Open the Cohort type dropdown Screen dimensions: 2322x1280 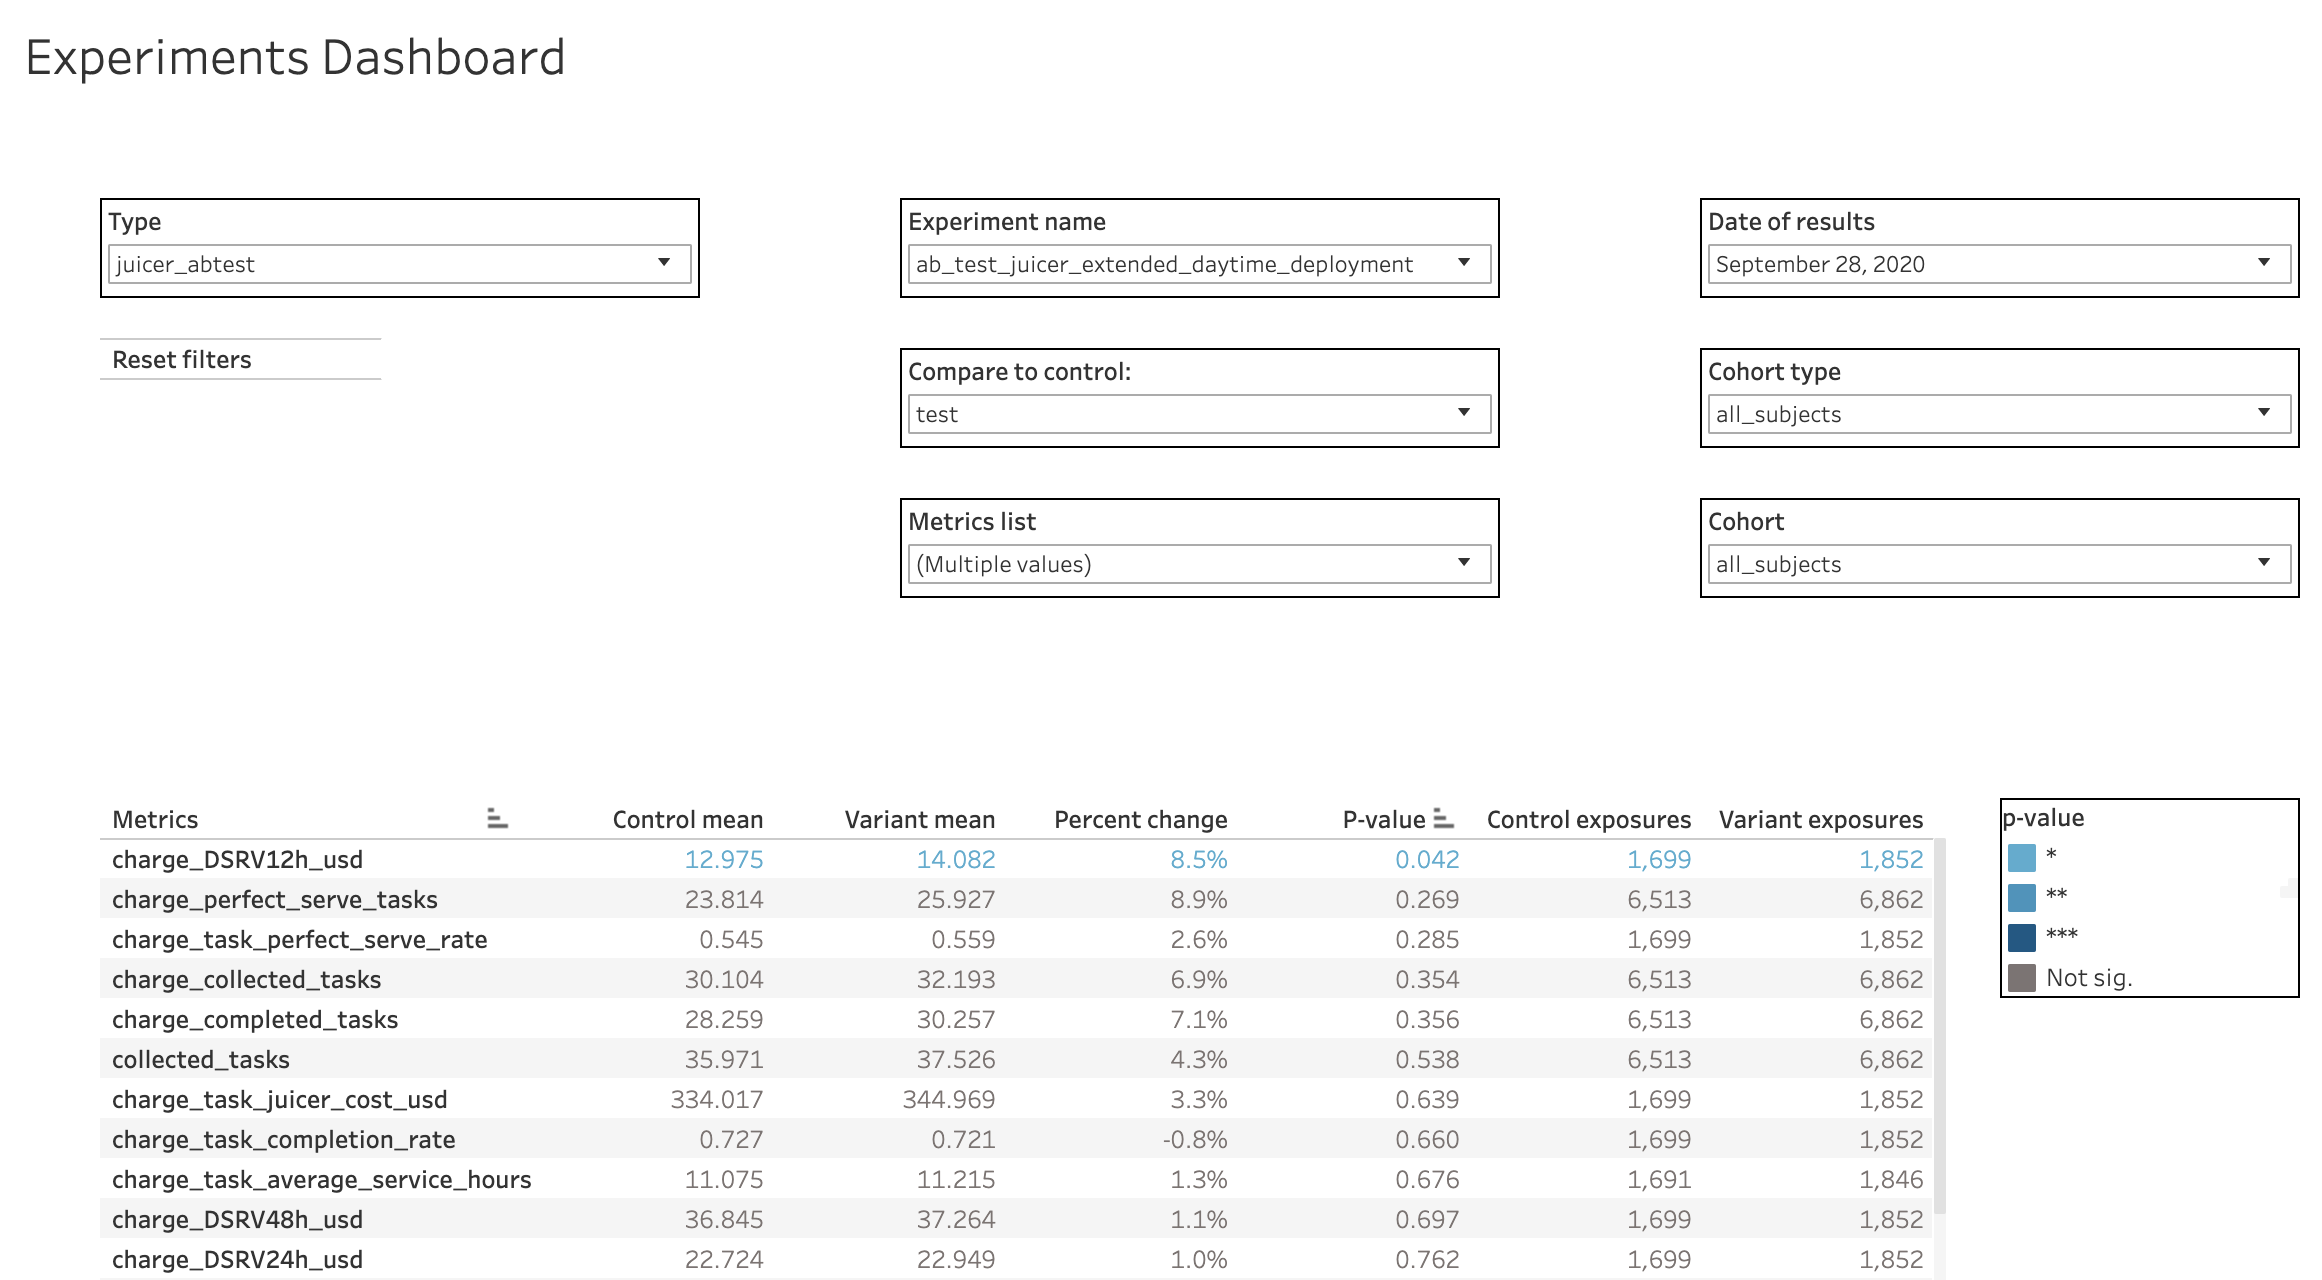2263,413
